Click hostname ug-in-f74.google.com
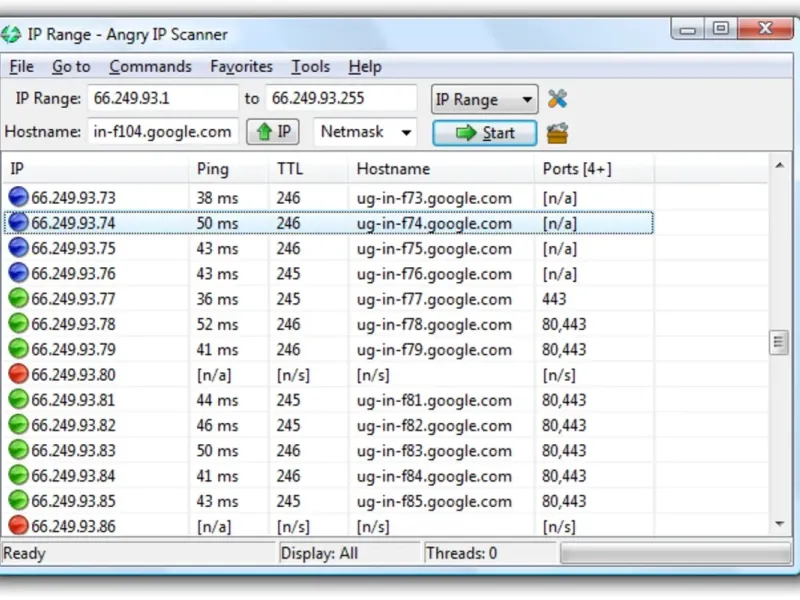The image size is (800, 600). [434, 223]
